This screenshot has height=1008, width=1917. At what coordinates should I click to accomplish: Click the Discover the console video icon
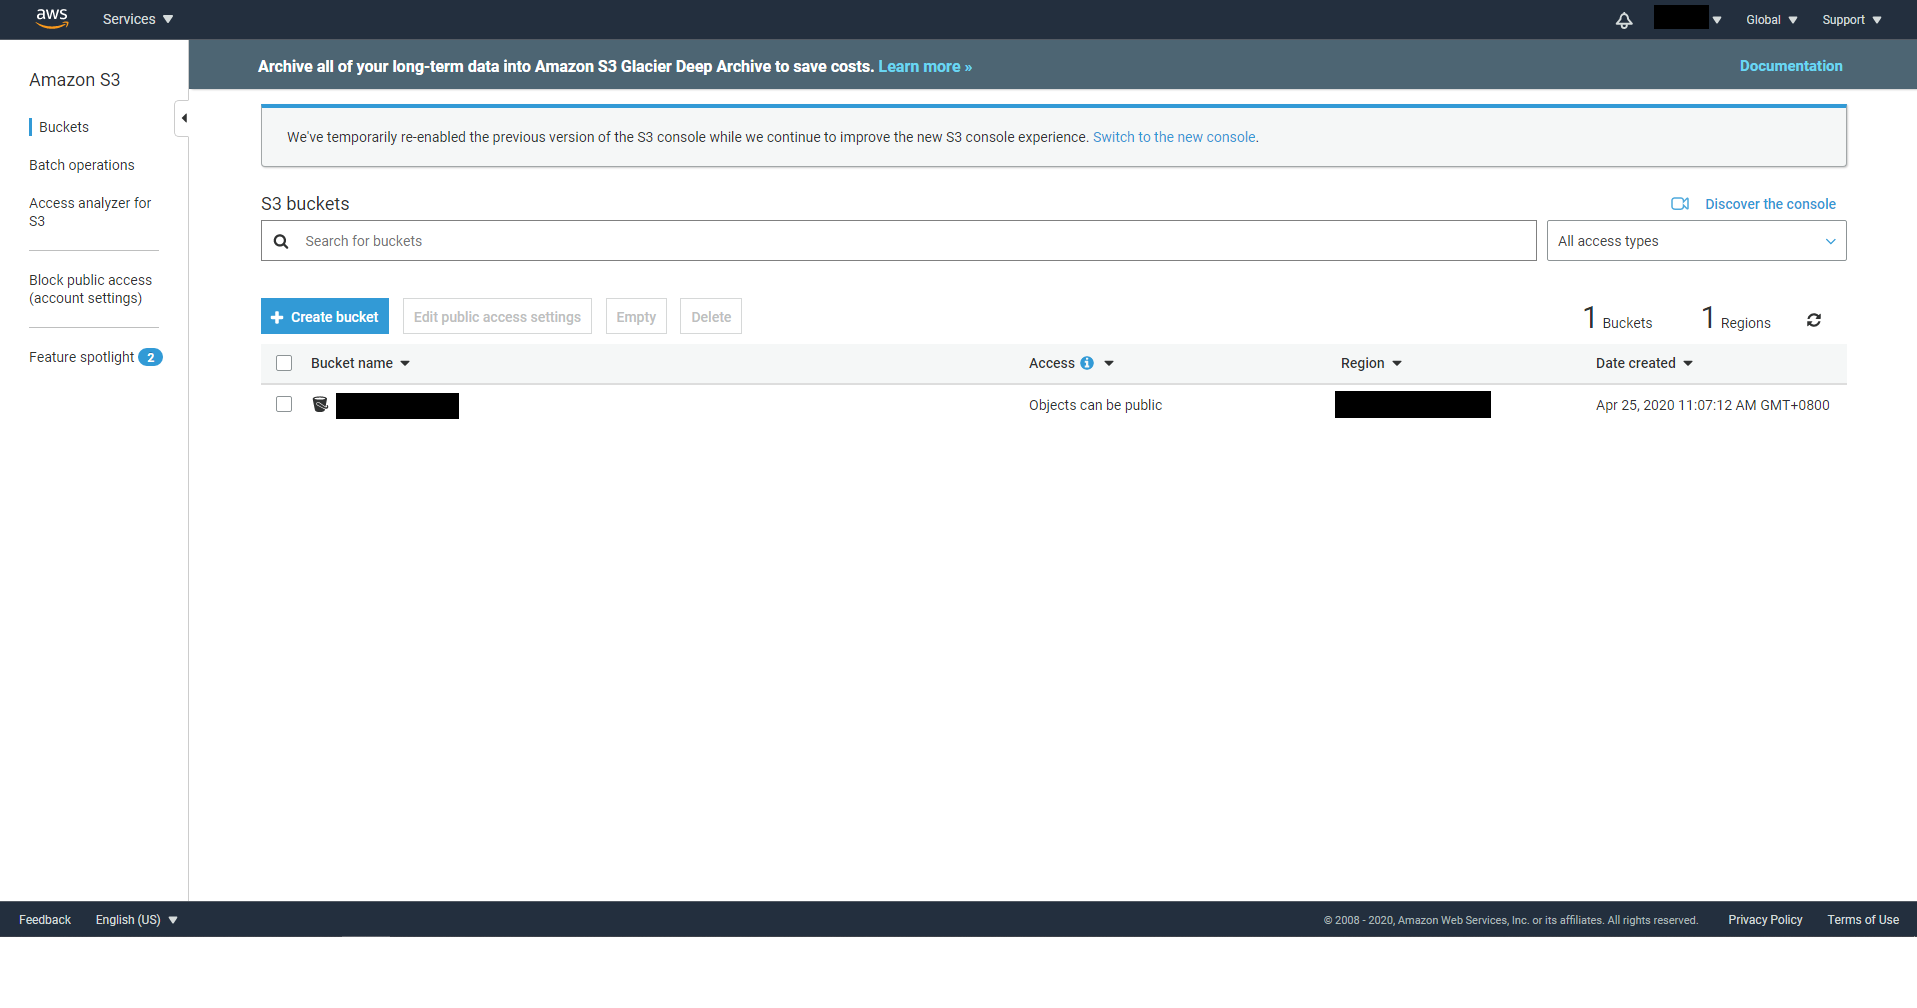click(1680, 204)
